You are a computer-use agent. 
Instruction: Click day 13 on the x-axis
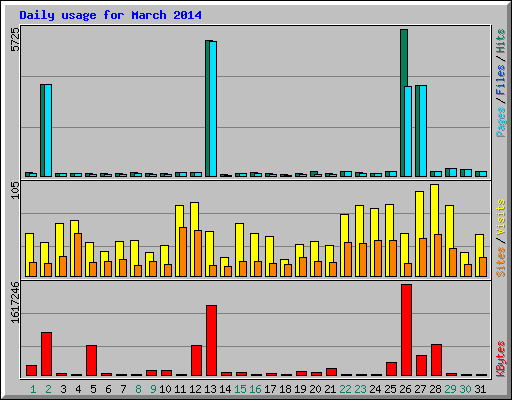click(x=210, y=389)
